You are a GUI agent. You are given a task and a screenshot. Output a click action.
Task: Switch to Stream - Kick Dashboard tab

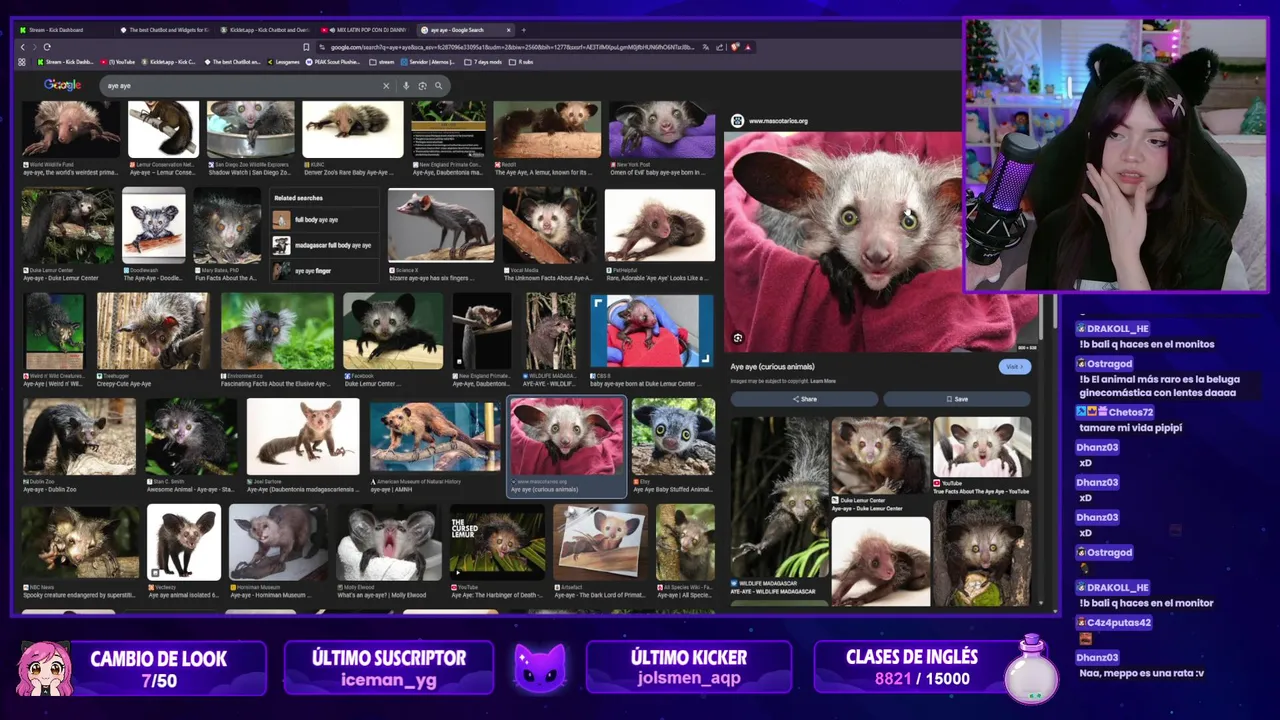tap(65, 30)
